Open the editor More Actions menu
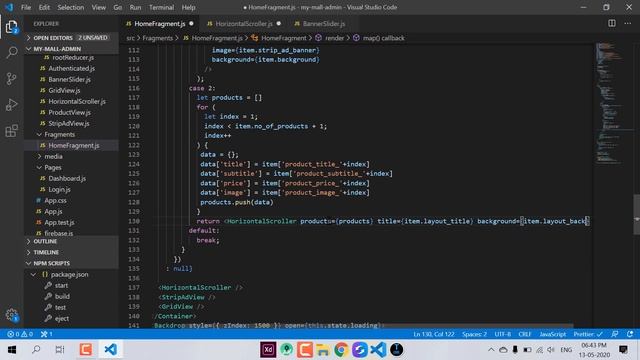 pyautogui.click(x=627, y=23)
